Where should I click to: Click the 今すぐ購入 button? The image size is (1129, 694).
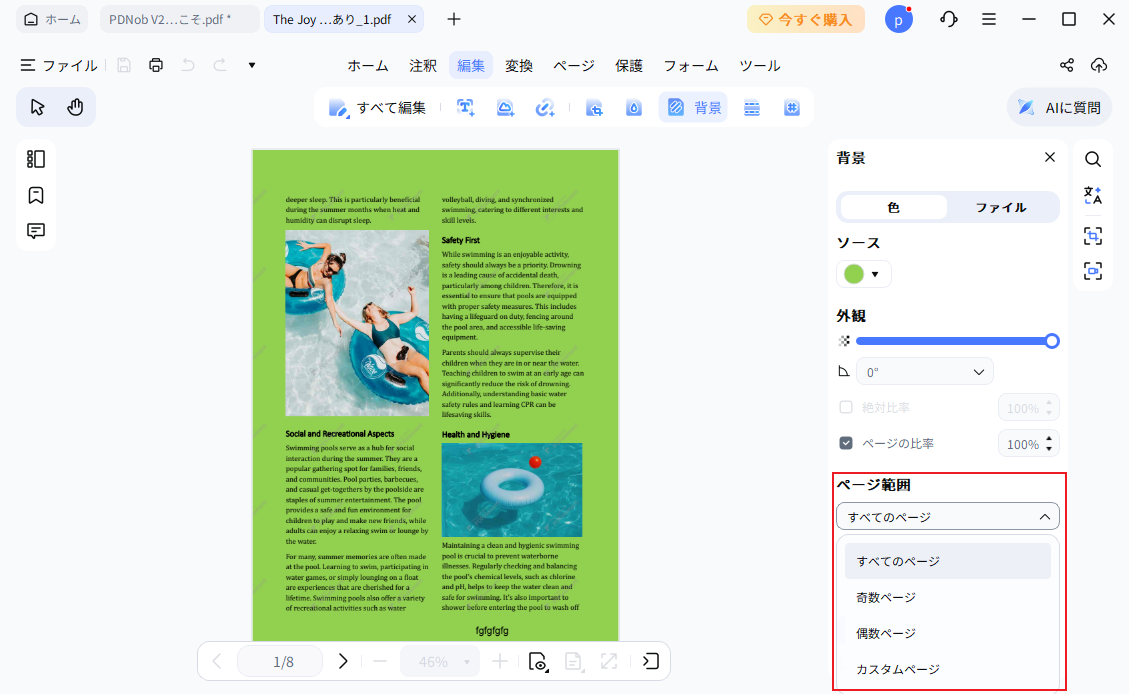pyautogui.click(x=805, y=19)
